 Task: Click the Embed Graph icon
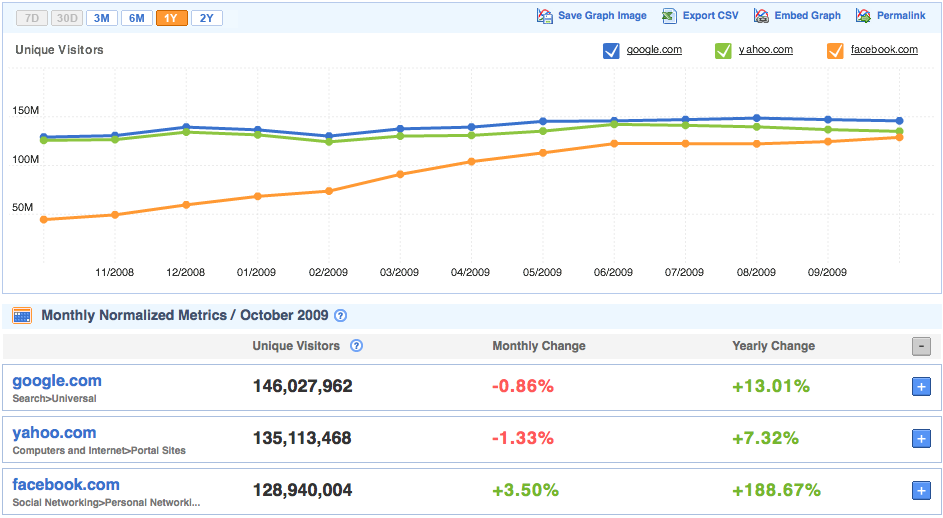(761, 16)
